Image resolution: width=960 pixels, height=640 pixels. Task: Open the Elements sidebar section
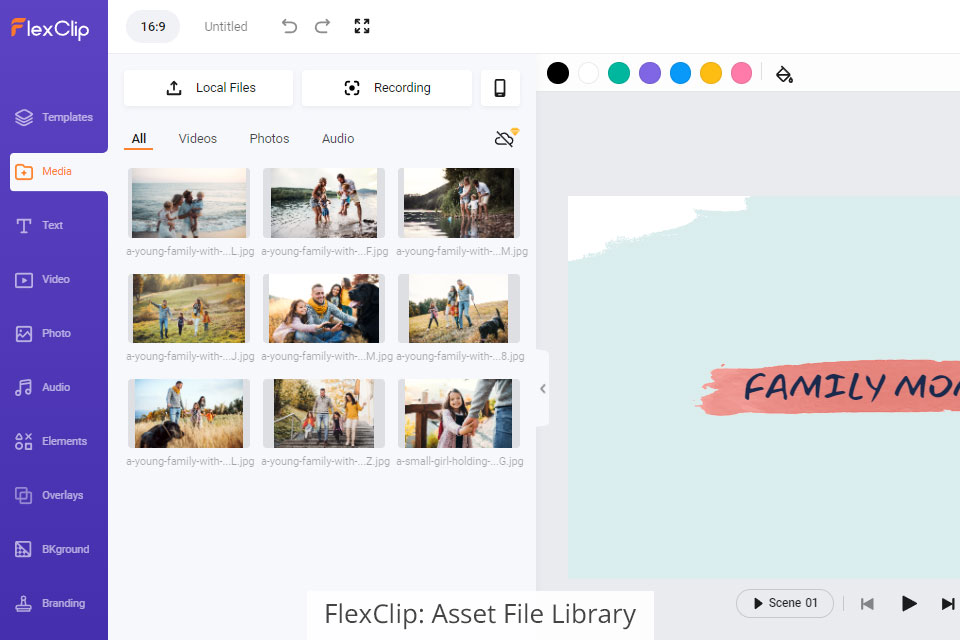click(x=51, y=441)
